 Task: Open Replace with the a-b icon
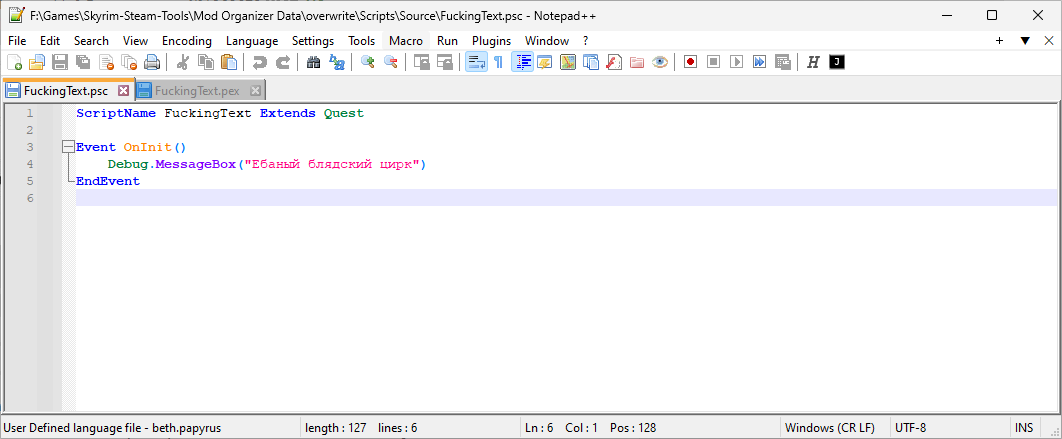[x=337, y=62]
